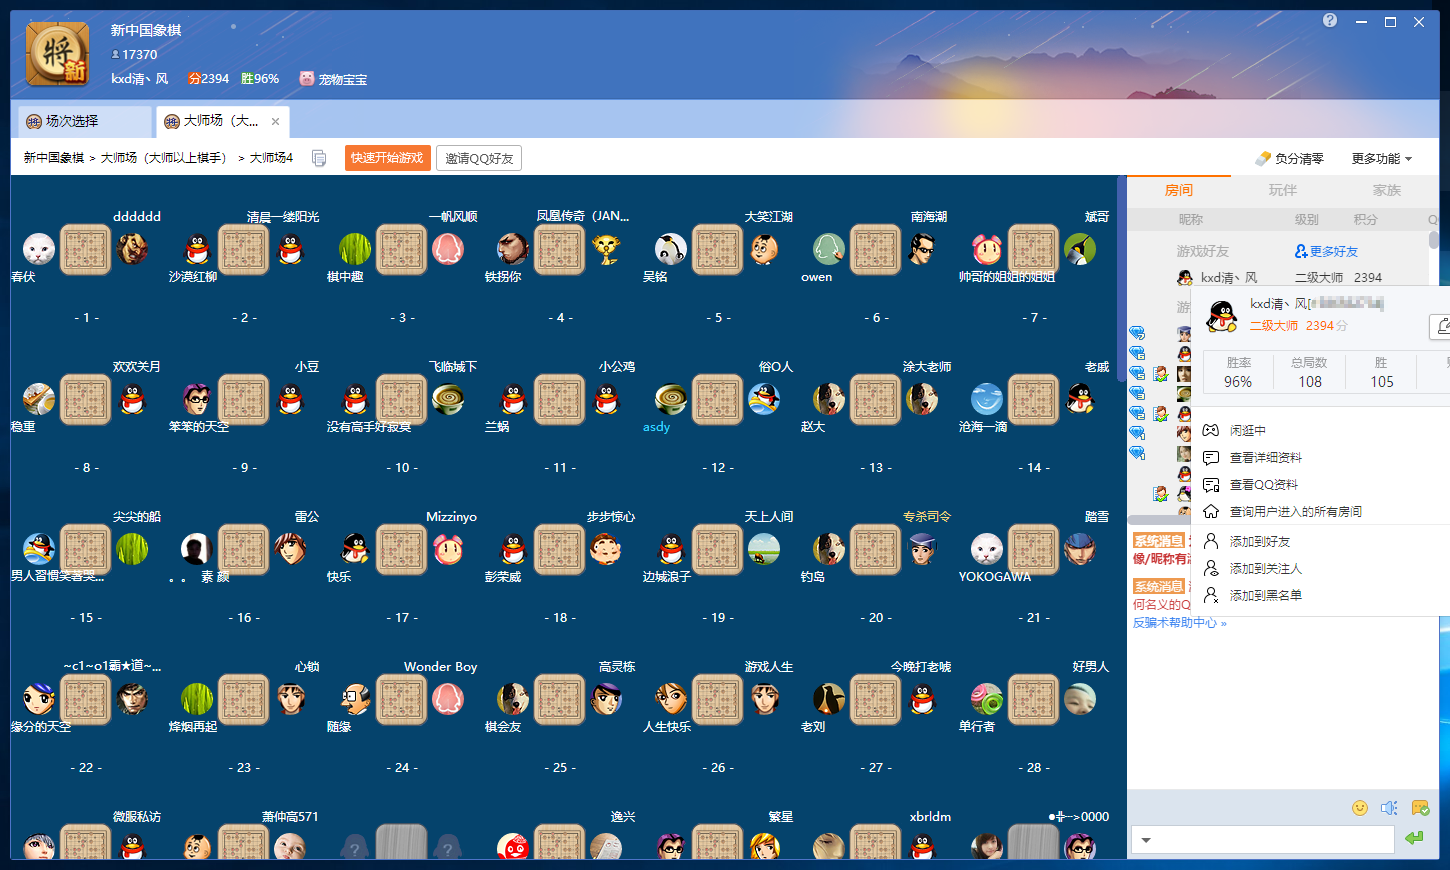
Task: Click player asdy's avatar at table 12
Action: [671, 399]
